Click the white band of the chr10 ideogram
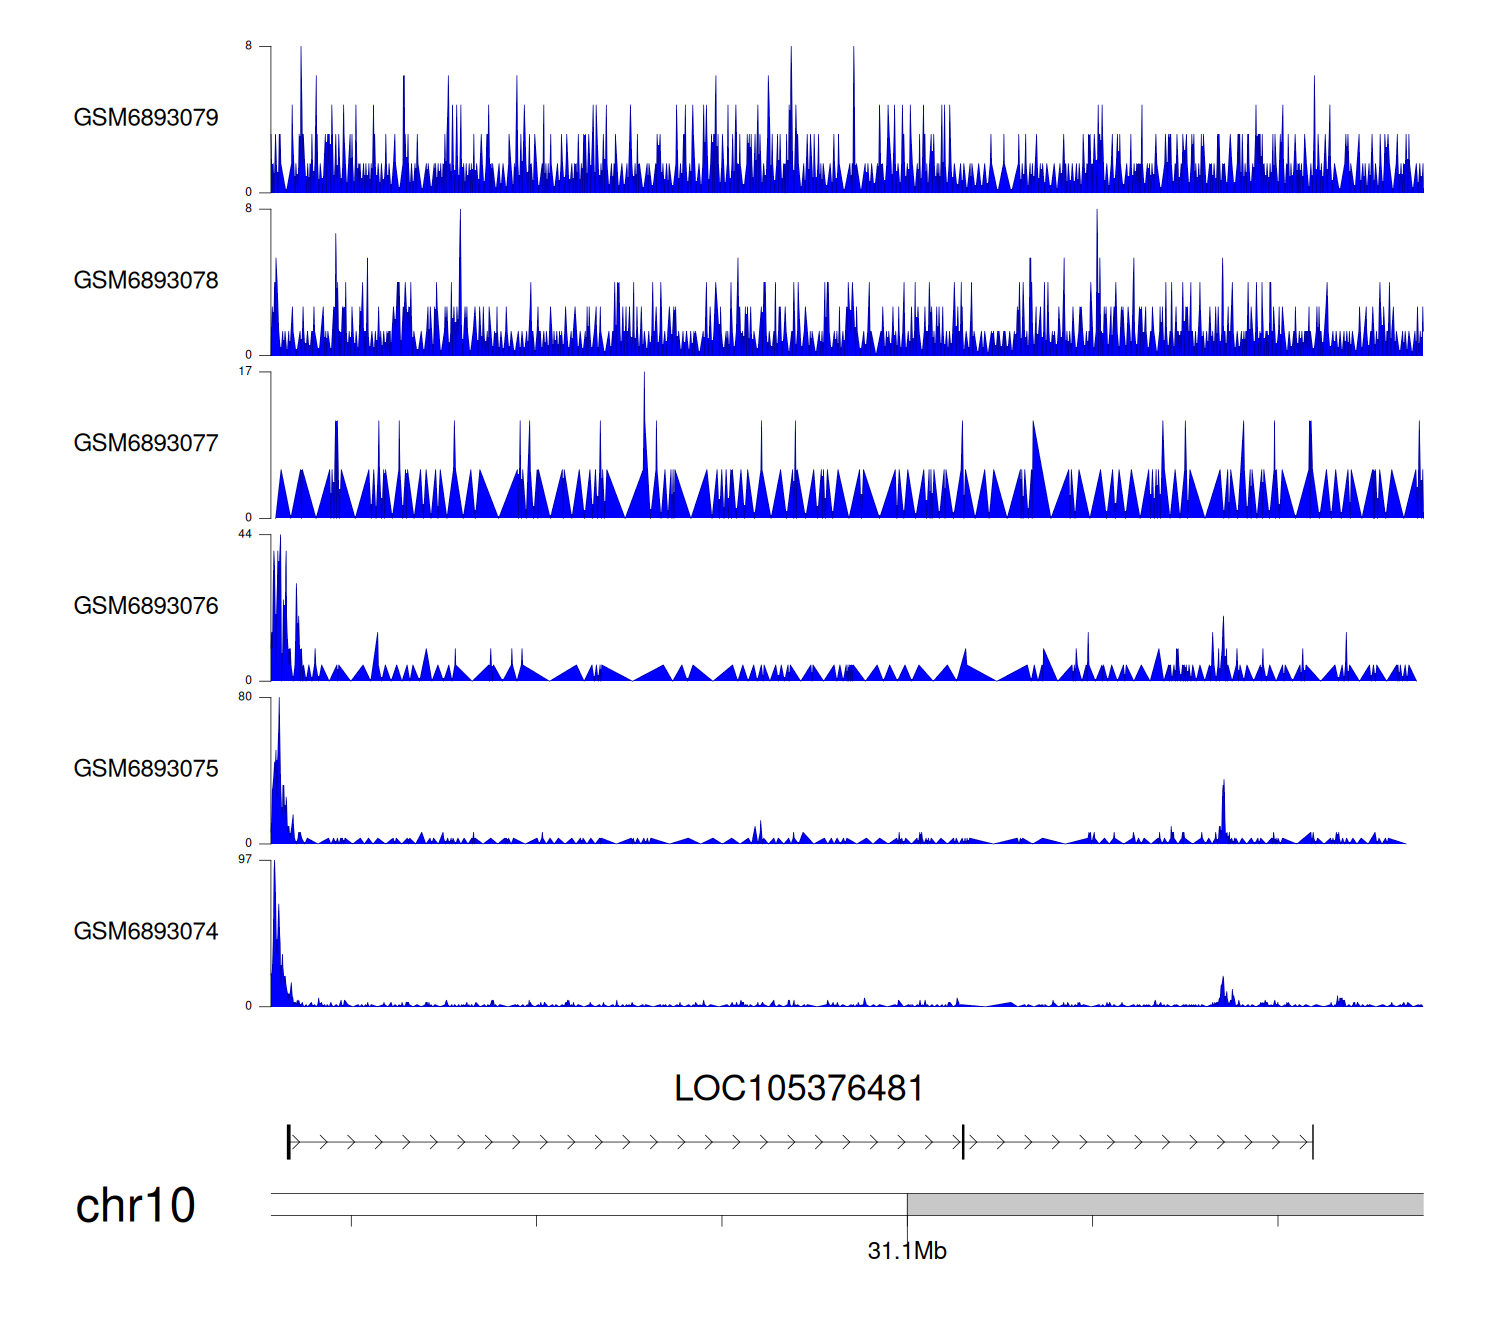The image size is (1500, 1320). pyautogui.click(x=588, y=1204)
